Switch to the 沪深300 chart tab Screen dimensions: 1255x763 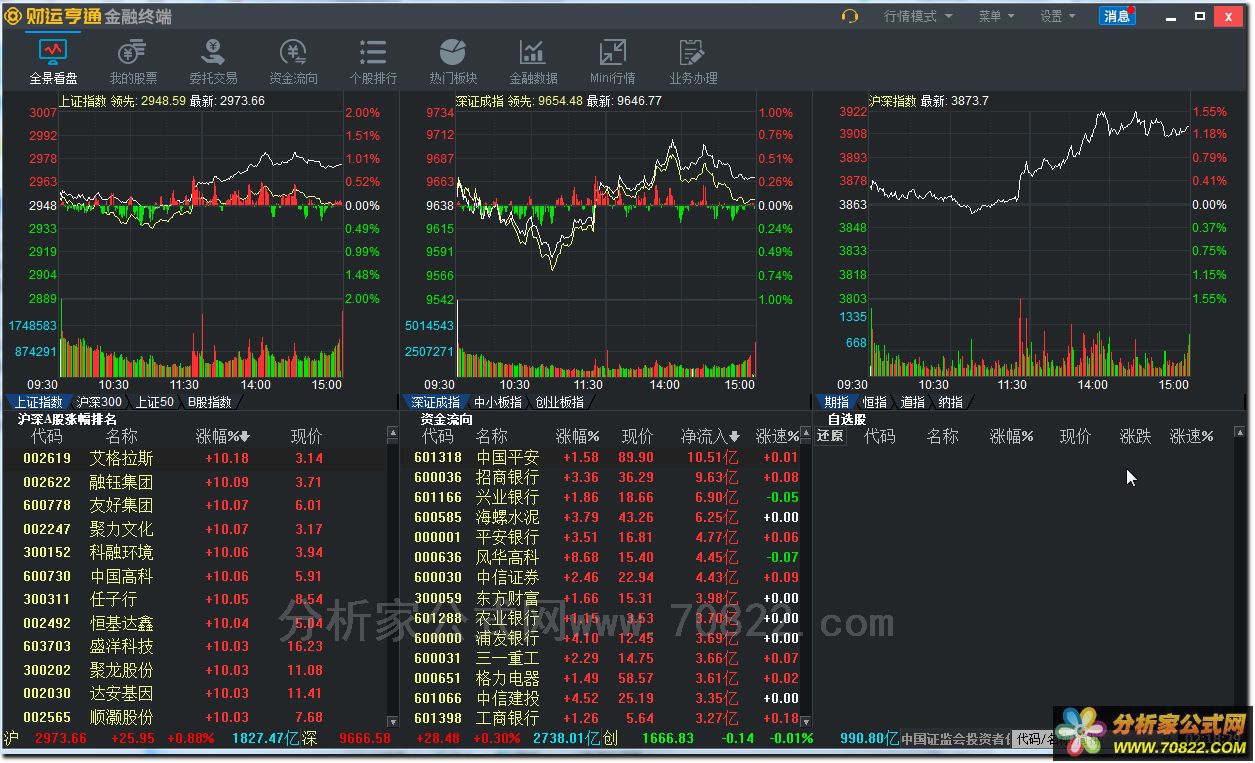(100, 402)
